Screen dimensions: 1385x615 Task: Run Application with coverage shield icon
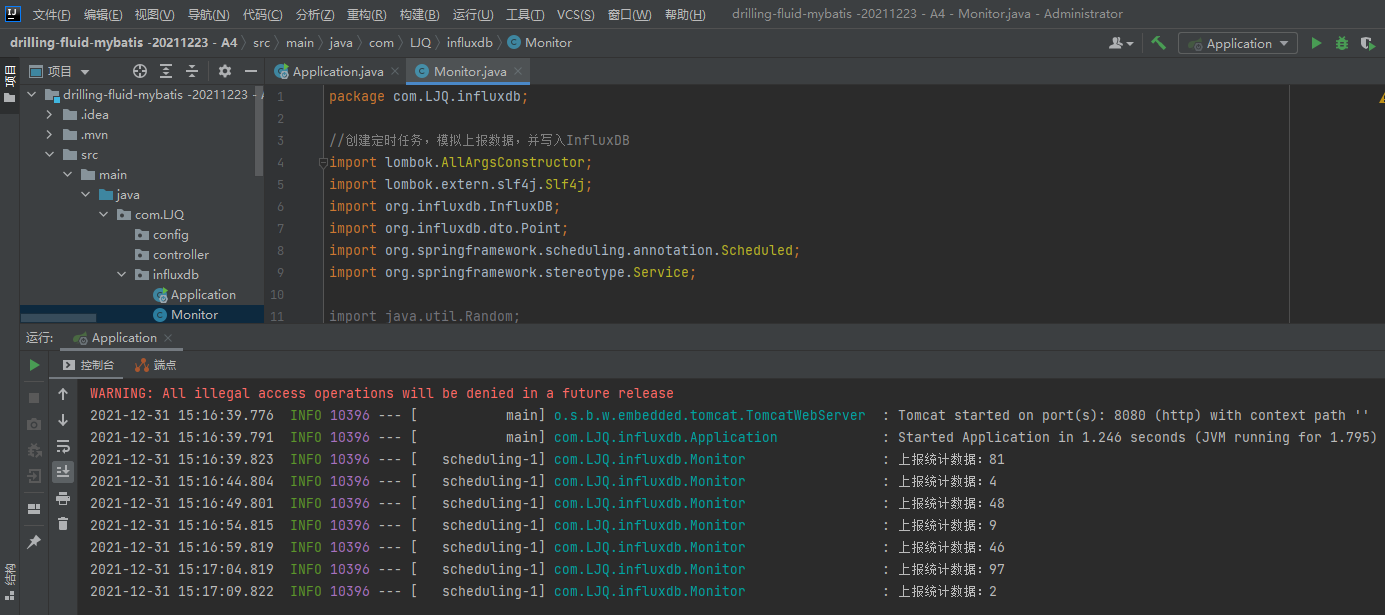[x=1369, y=43]
